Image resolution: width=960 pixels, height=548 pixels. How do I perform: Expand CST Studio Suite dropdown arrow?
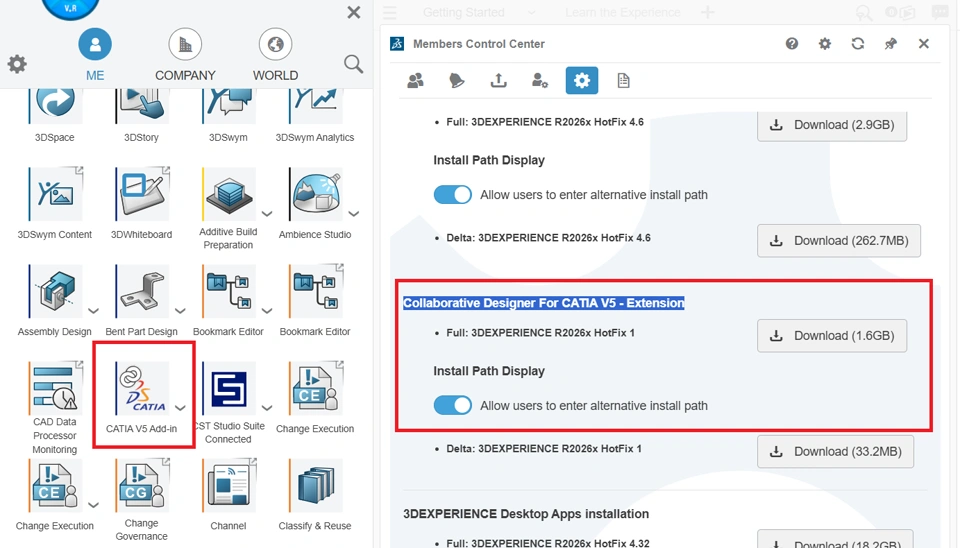267,408
